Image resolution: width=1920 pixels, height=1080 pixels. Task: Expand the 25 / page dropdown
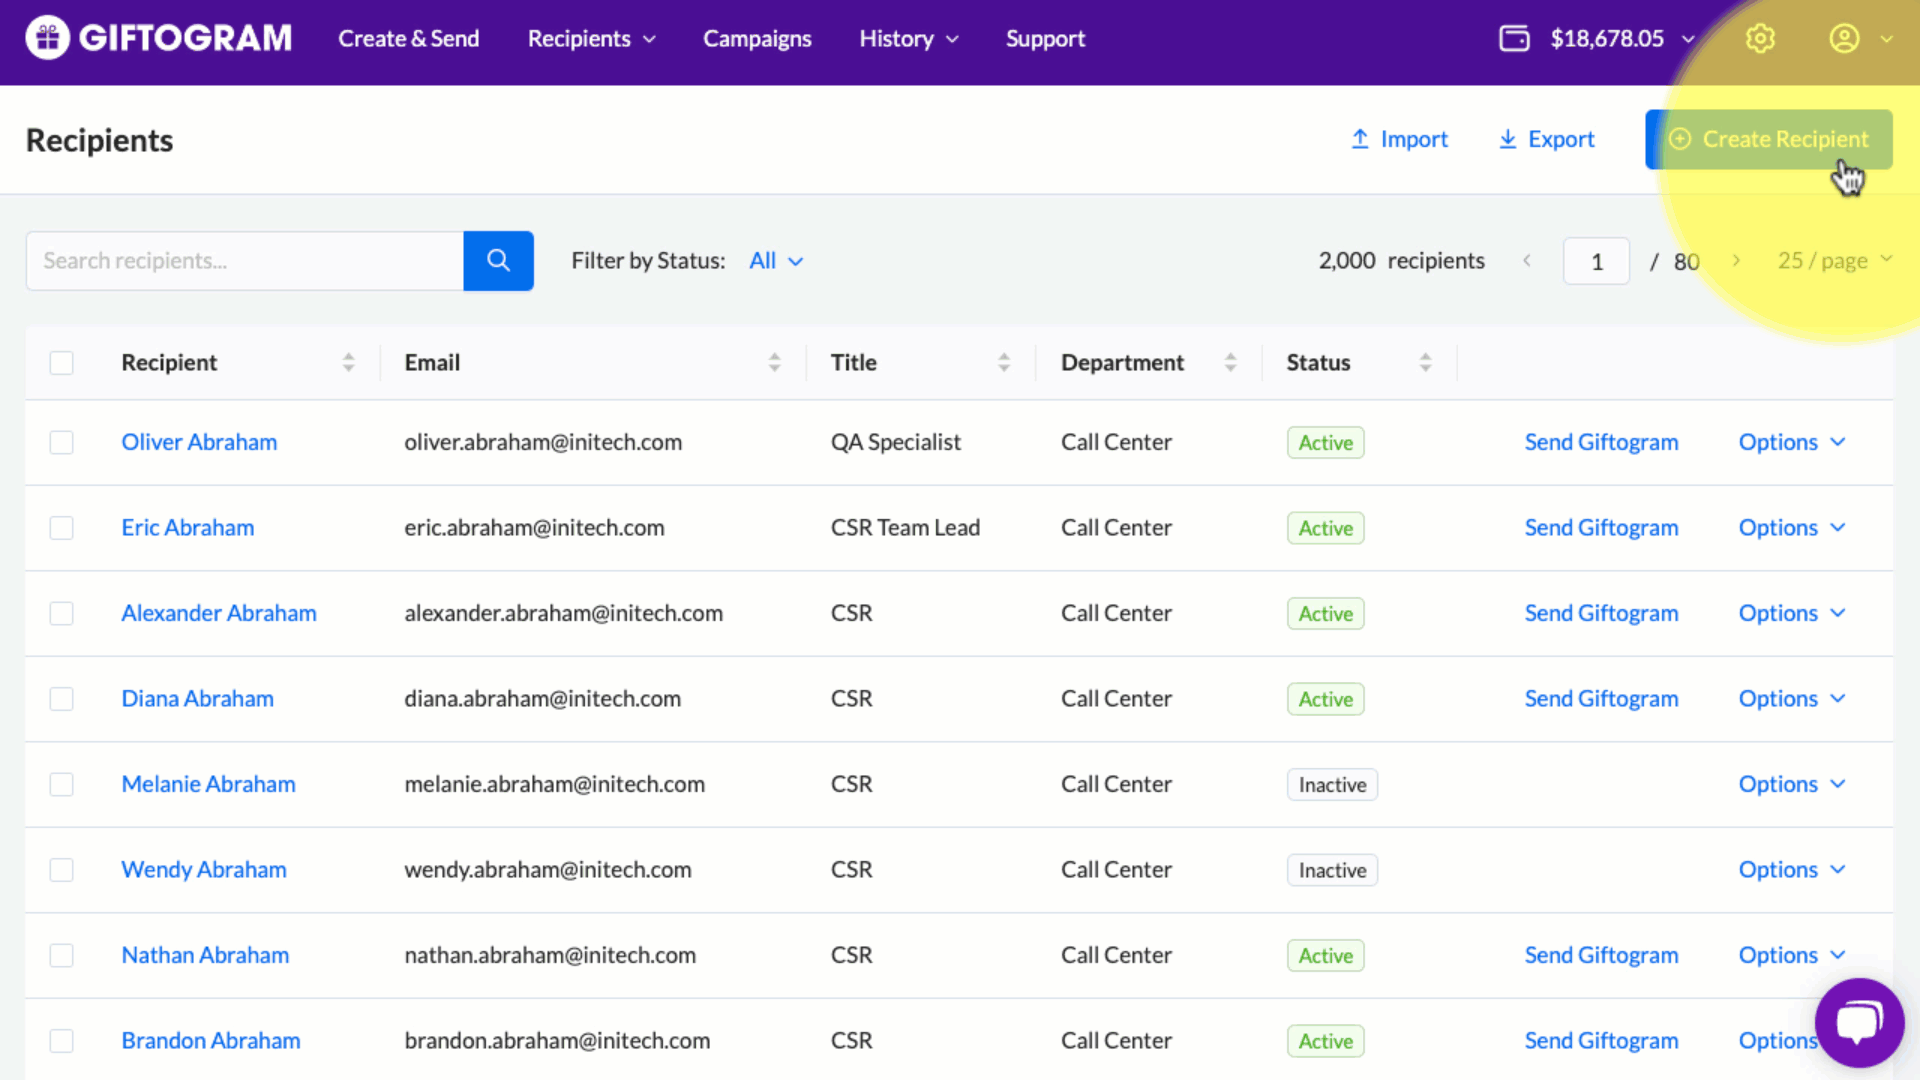1834,261
